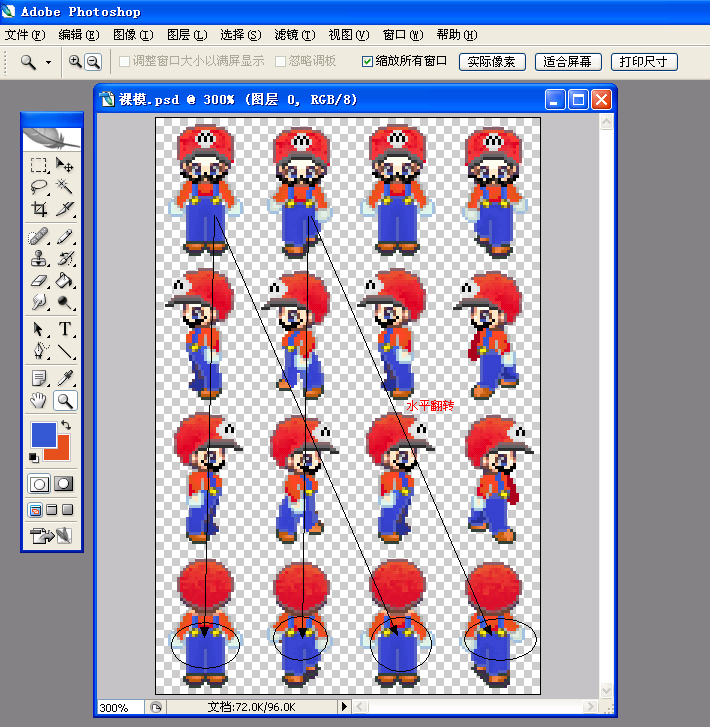Select Standard Screen Mode
710x727 pixels.
pos(35,510)
